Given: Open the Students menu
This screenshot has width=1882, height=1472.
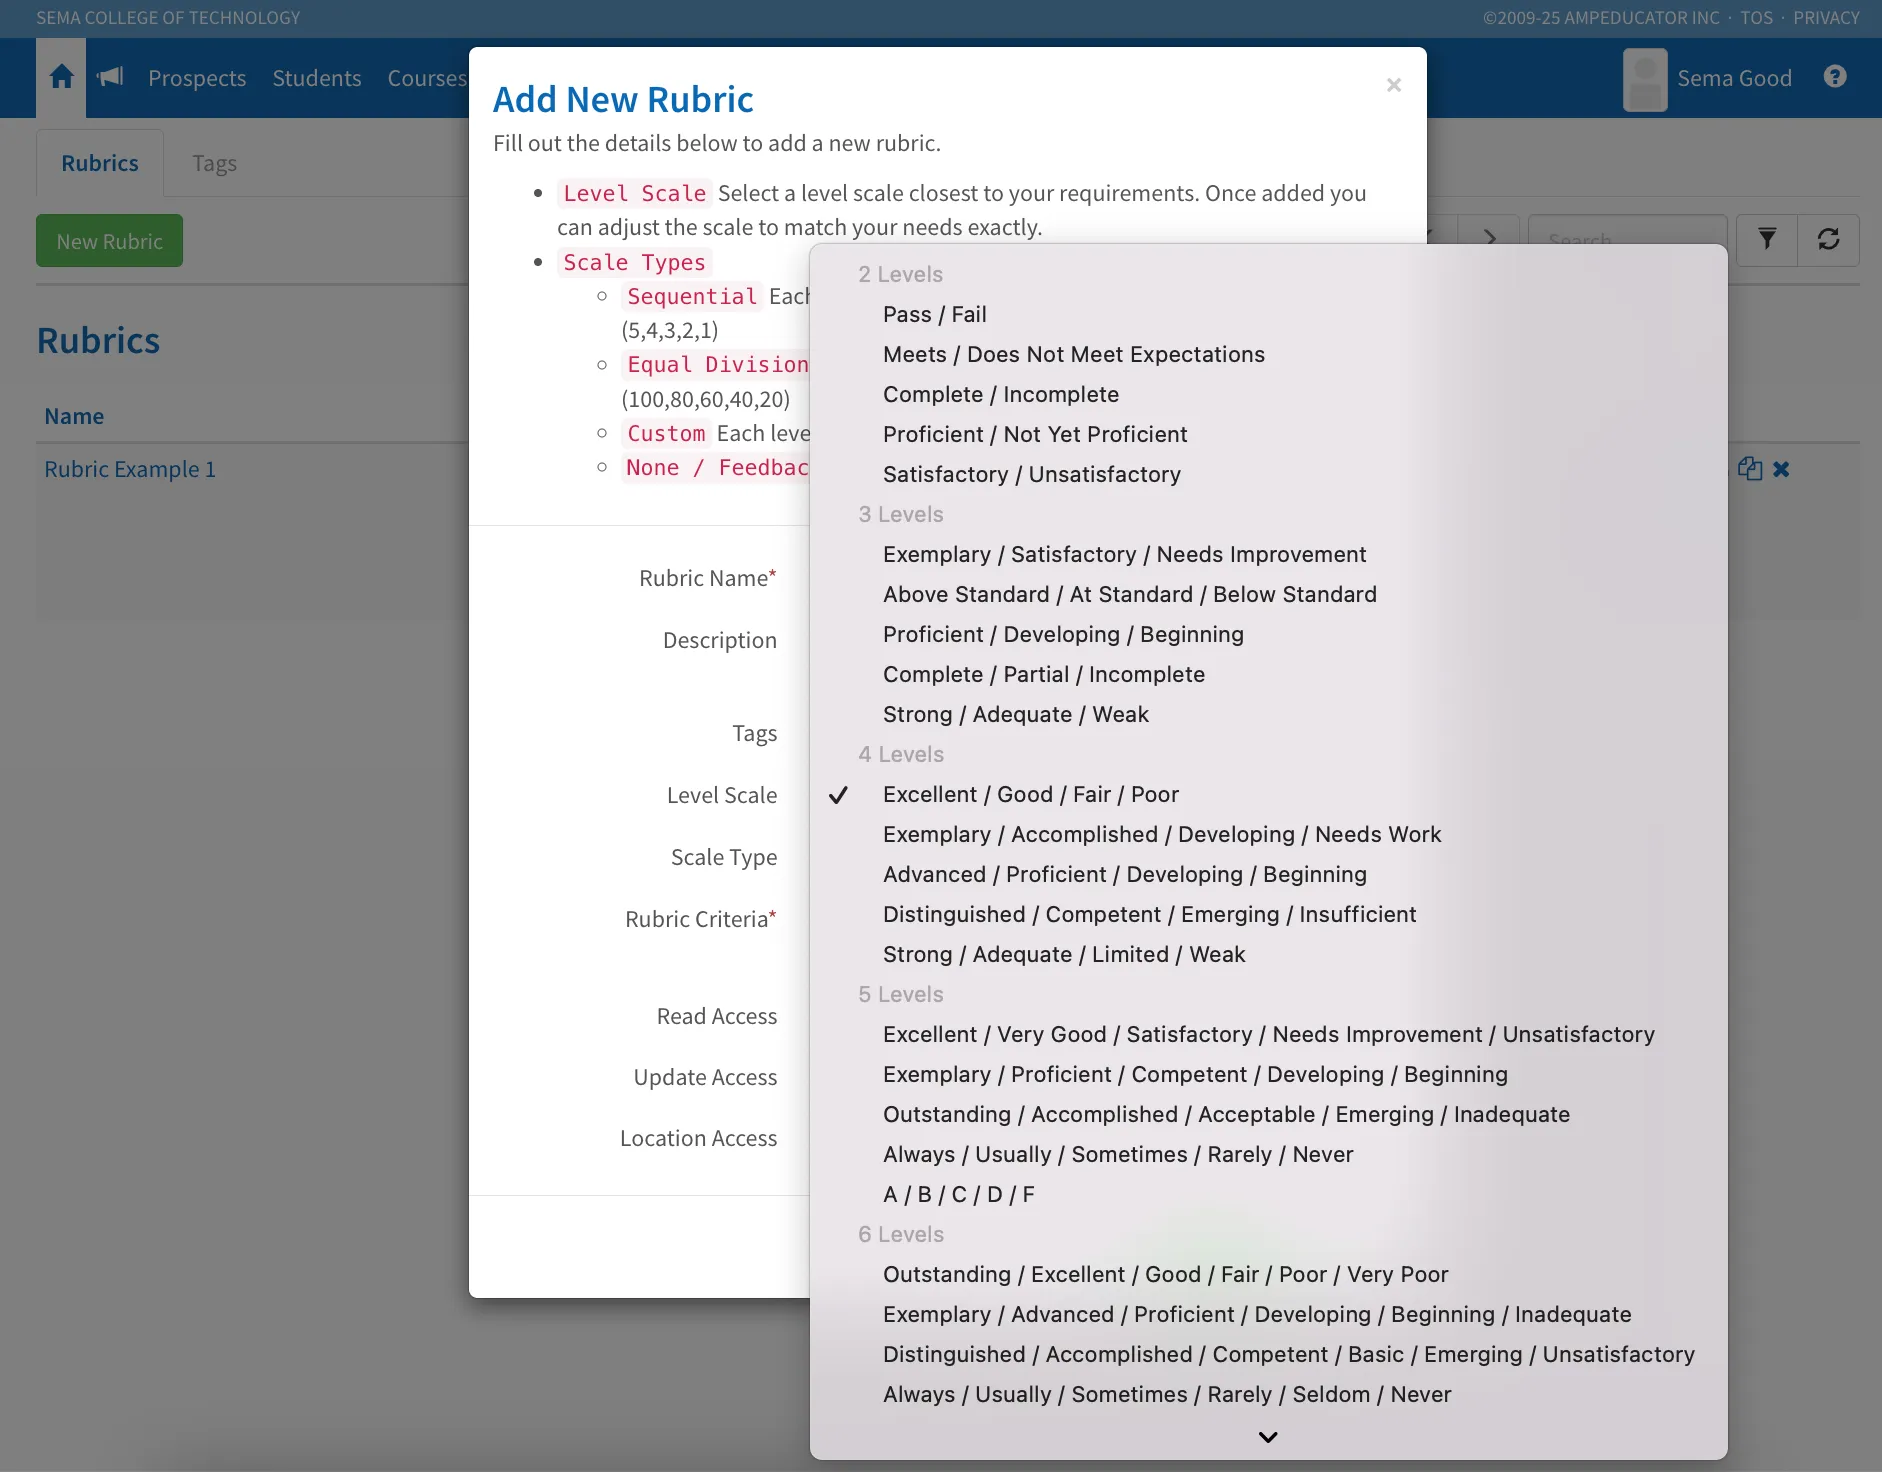Looking at the screenshot, I should 317,78.
